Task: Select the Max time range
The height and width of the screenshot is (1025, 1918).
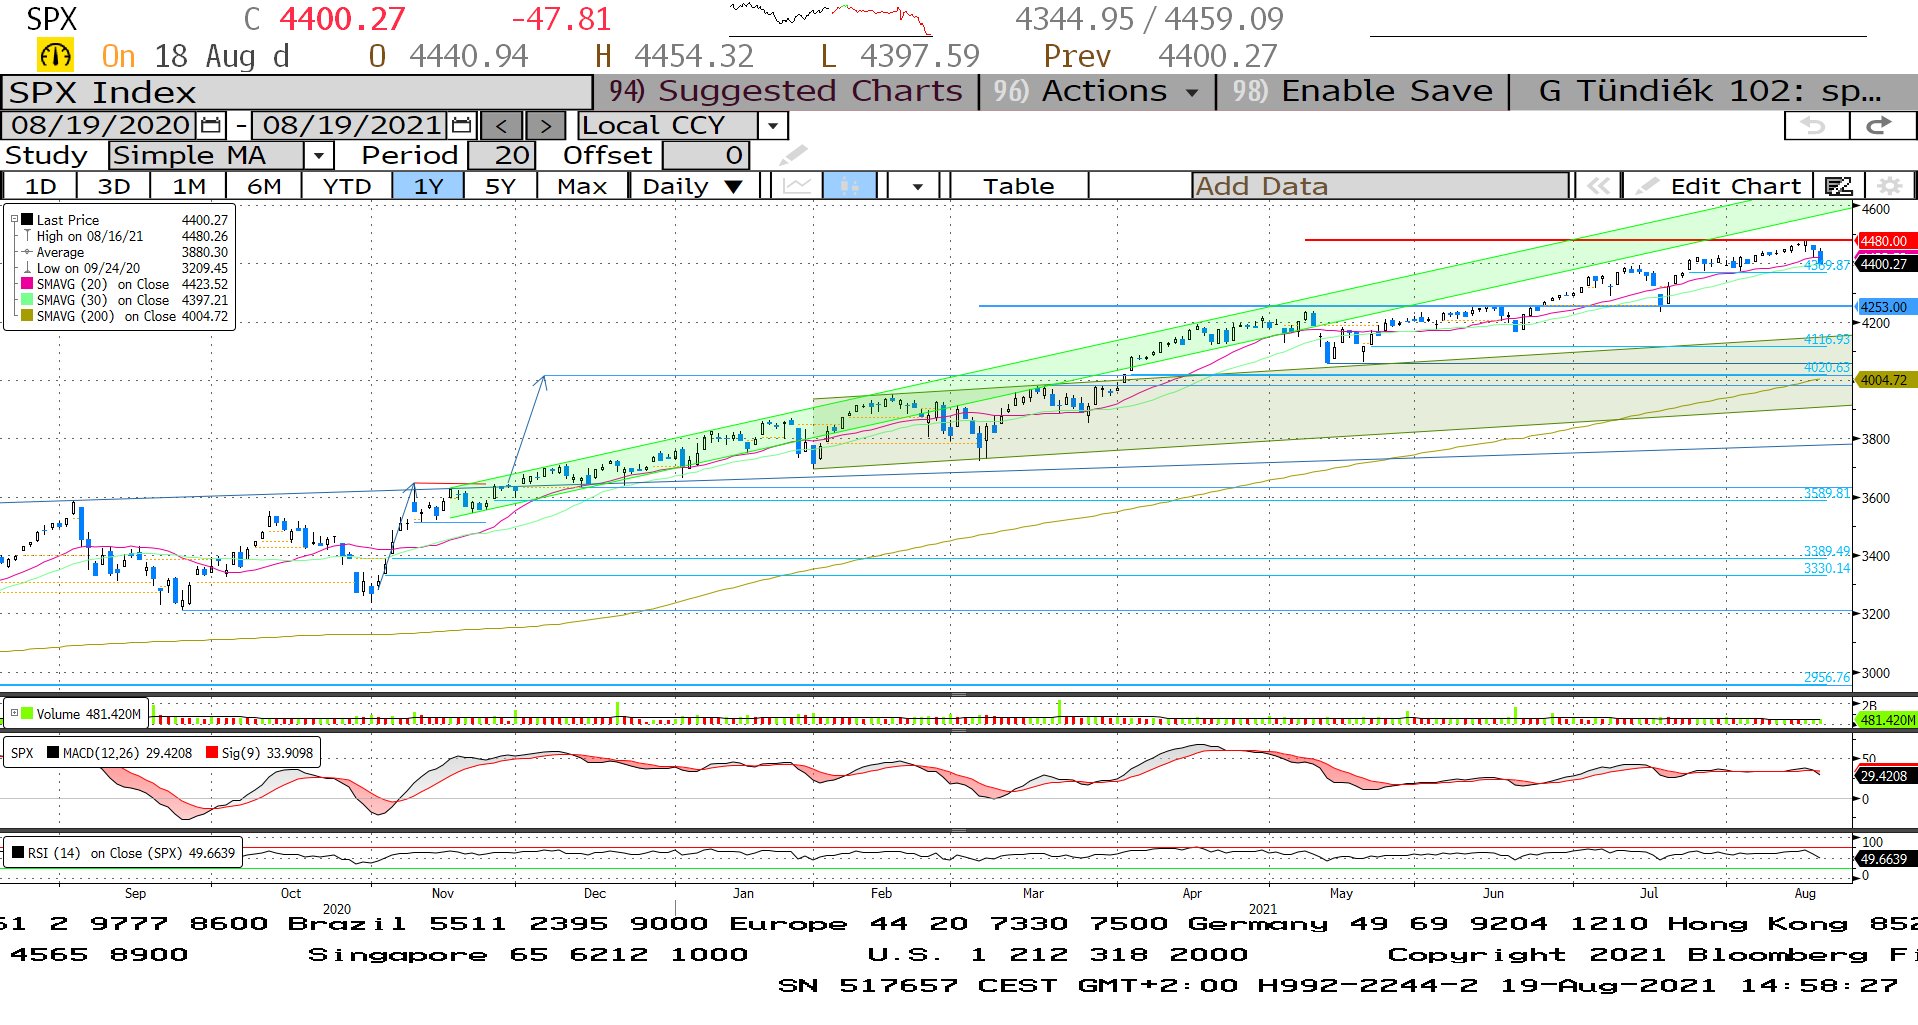Action: pos(582,186)
